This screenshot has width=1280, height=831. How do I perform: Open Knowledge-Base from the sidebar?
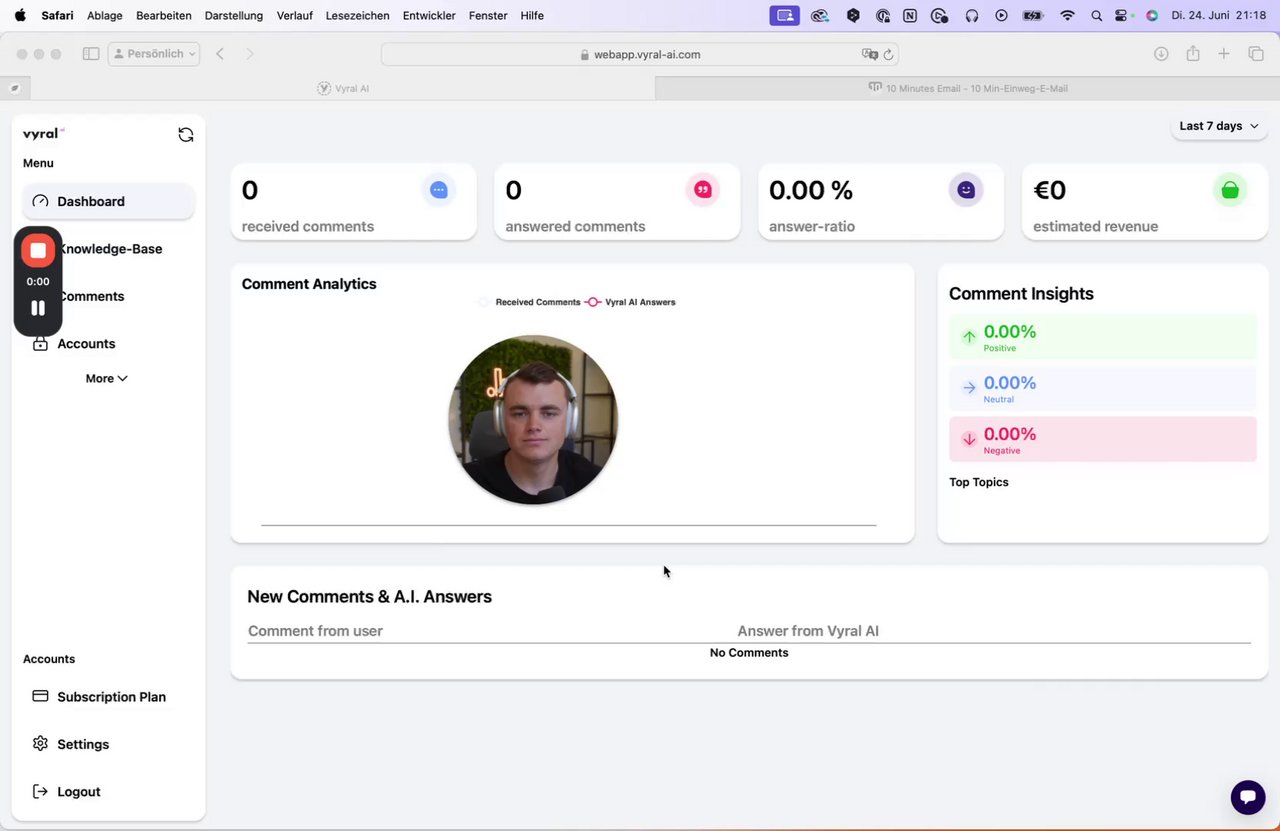click(x=109, y=249)
